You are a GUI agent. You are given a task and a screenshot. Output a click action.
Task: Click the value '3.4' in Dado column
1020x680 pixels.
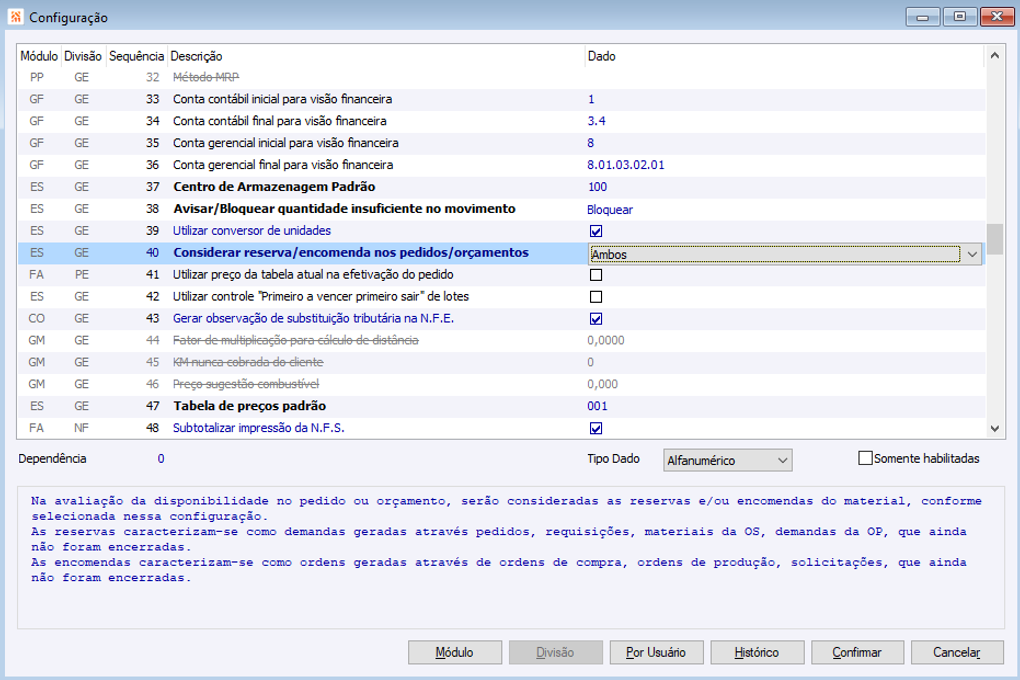click(597, 121)
